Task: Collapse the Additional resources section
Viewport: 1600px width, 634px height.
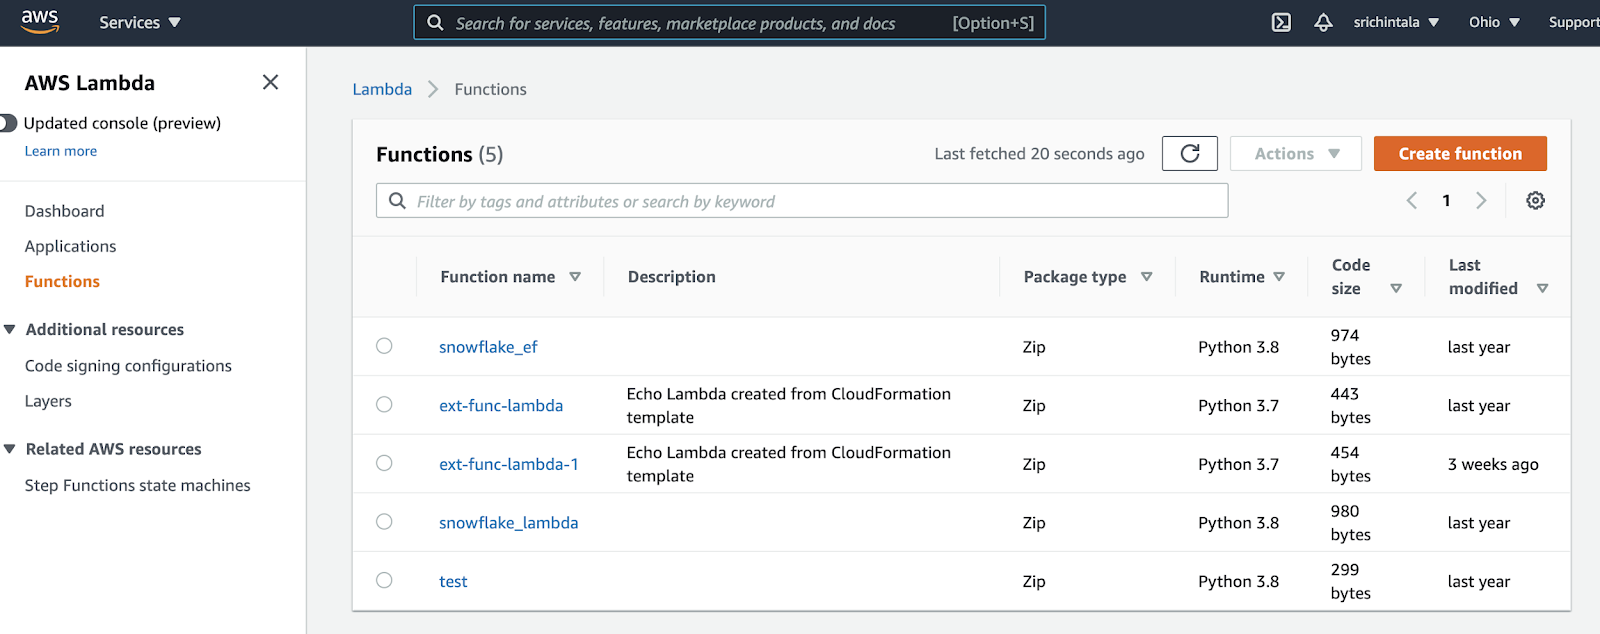Action: [10, 330]
